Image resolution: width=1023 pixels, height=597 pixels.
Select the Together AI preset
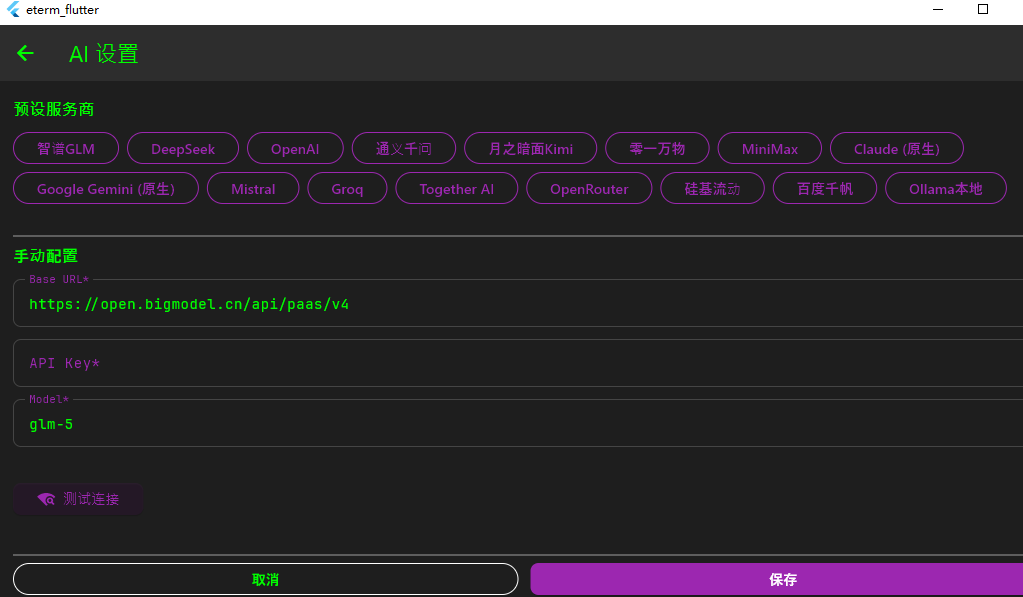coord(456,188)
